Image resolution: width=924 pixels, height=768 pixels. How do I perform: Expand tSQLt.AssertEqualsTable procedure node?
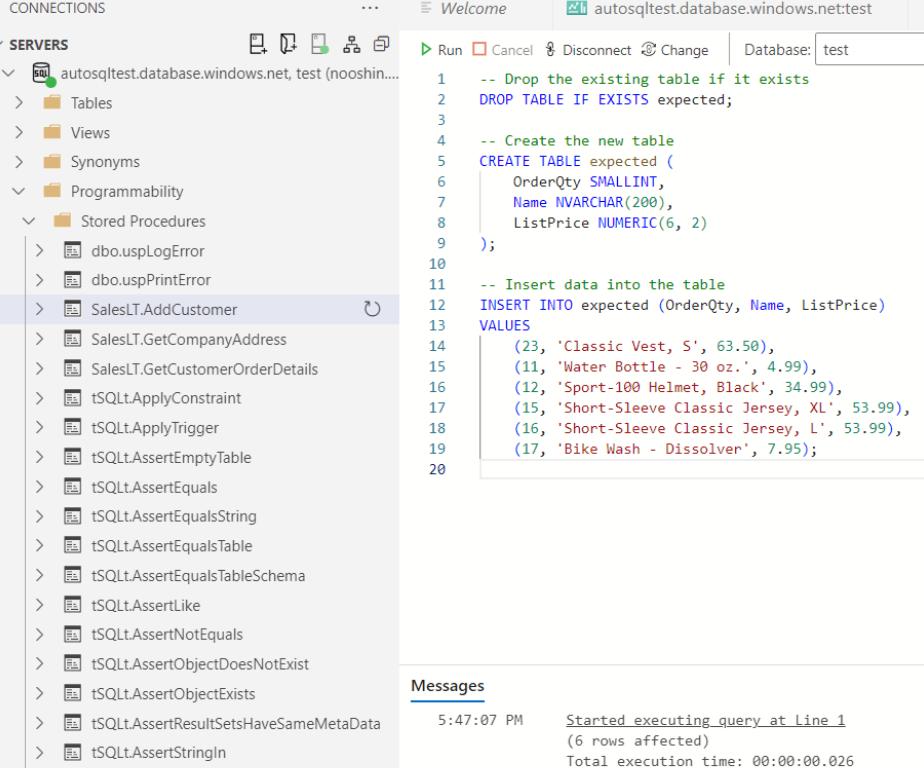point(39,546)
